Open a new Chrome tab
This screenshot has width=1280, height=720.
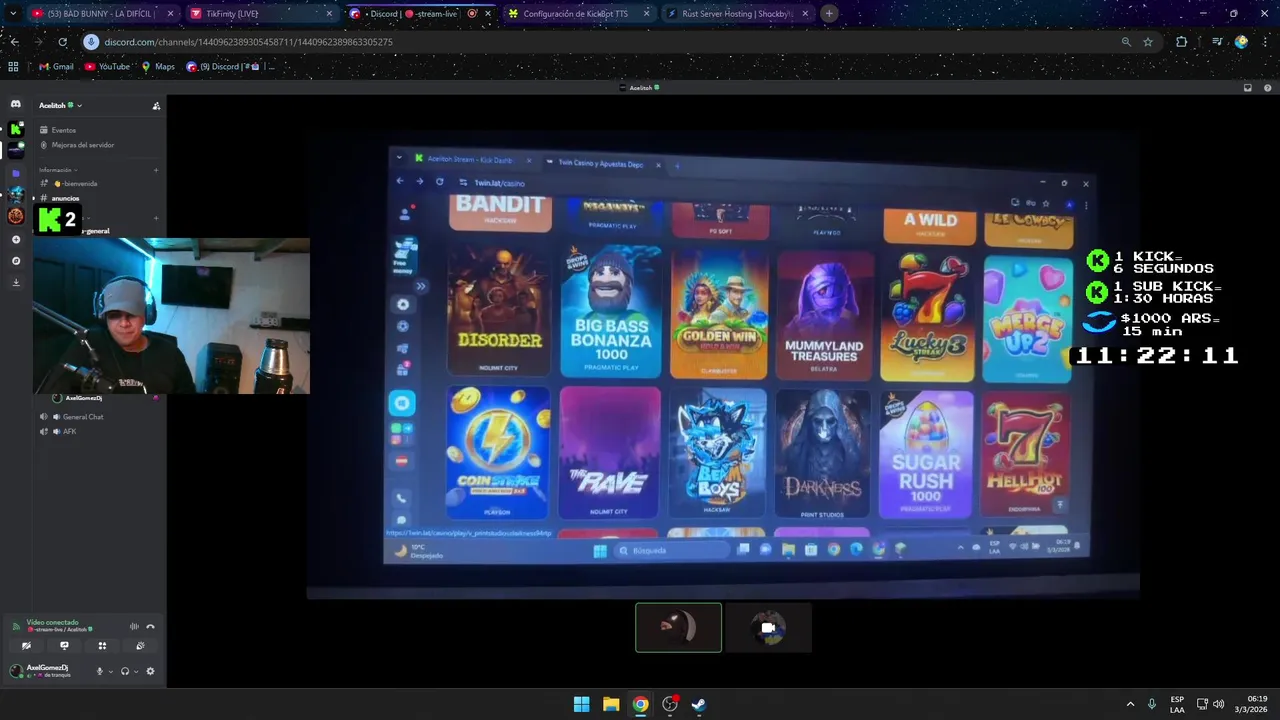(829, 14)
